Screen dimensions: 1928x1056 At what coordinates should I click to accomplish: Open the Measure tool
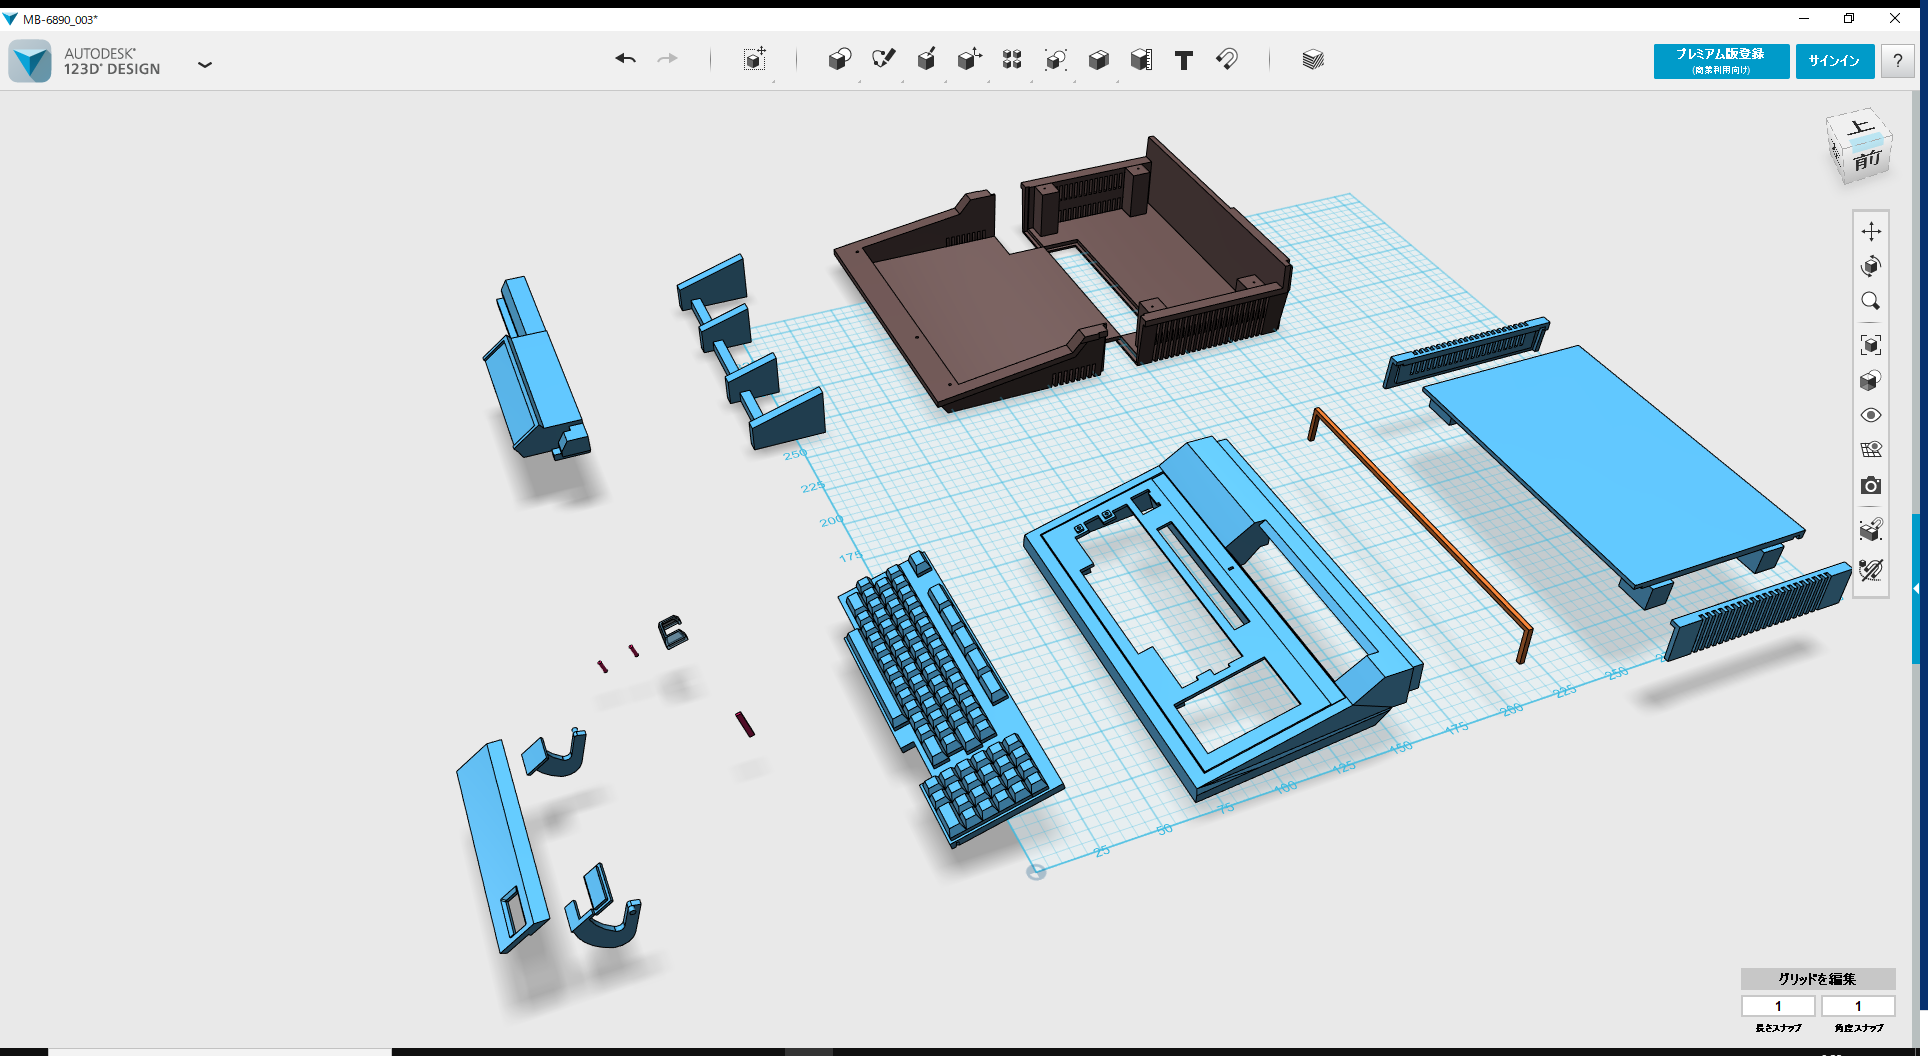[1140, 60]
